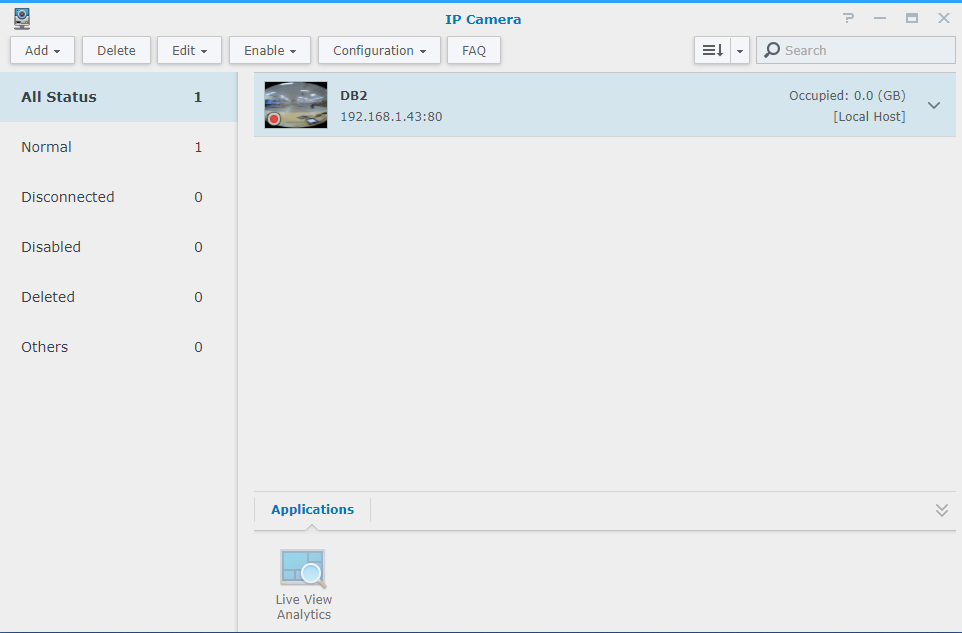
Task: Select the Applications tab
Action: pos(312,510)
